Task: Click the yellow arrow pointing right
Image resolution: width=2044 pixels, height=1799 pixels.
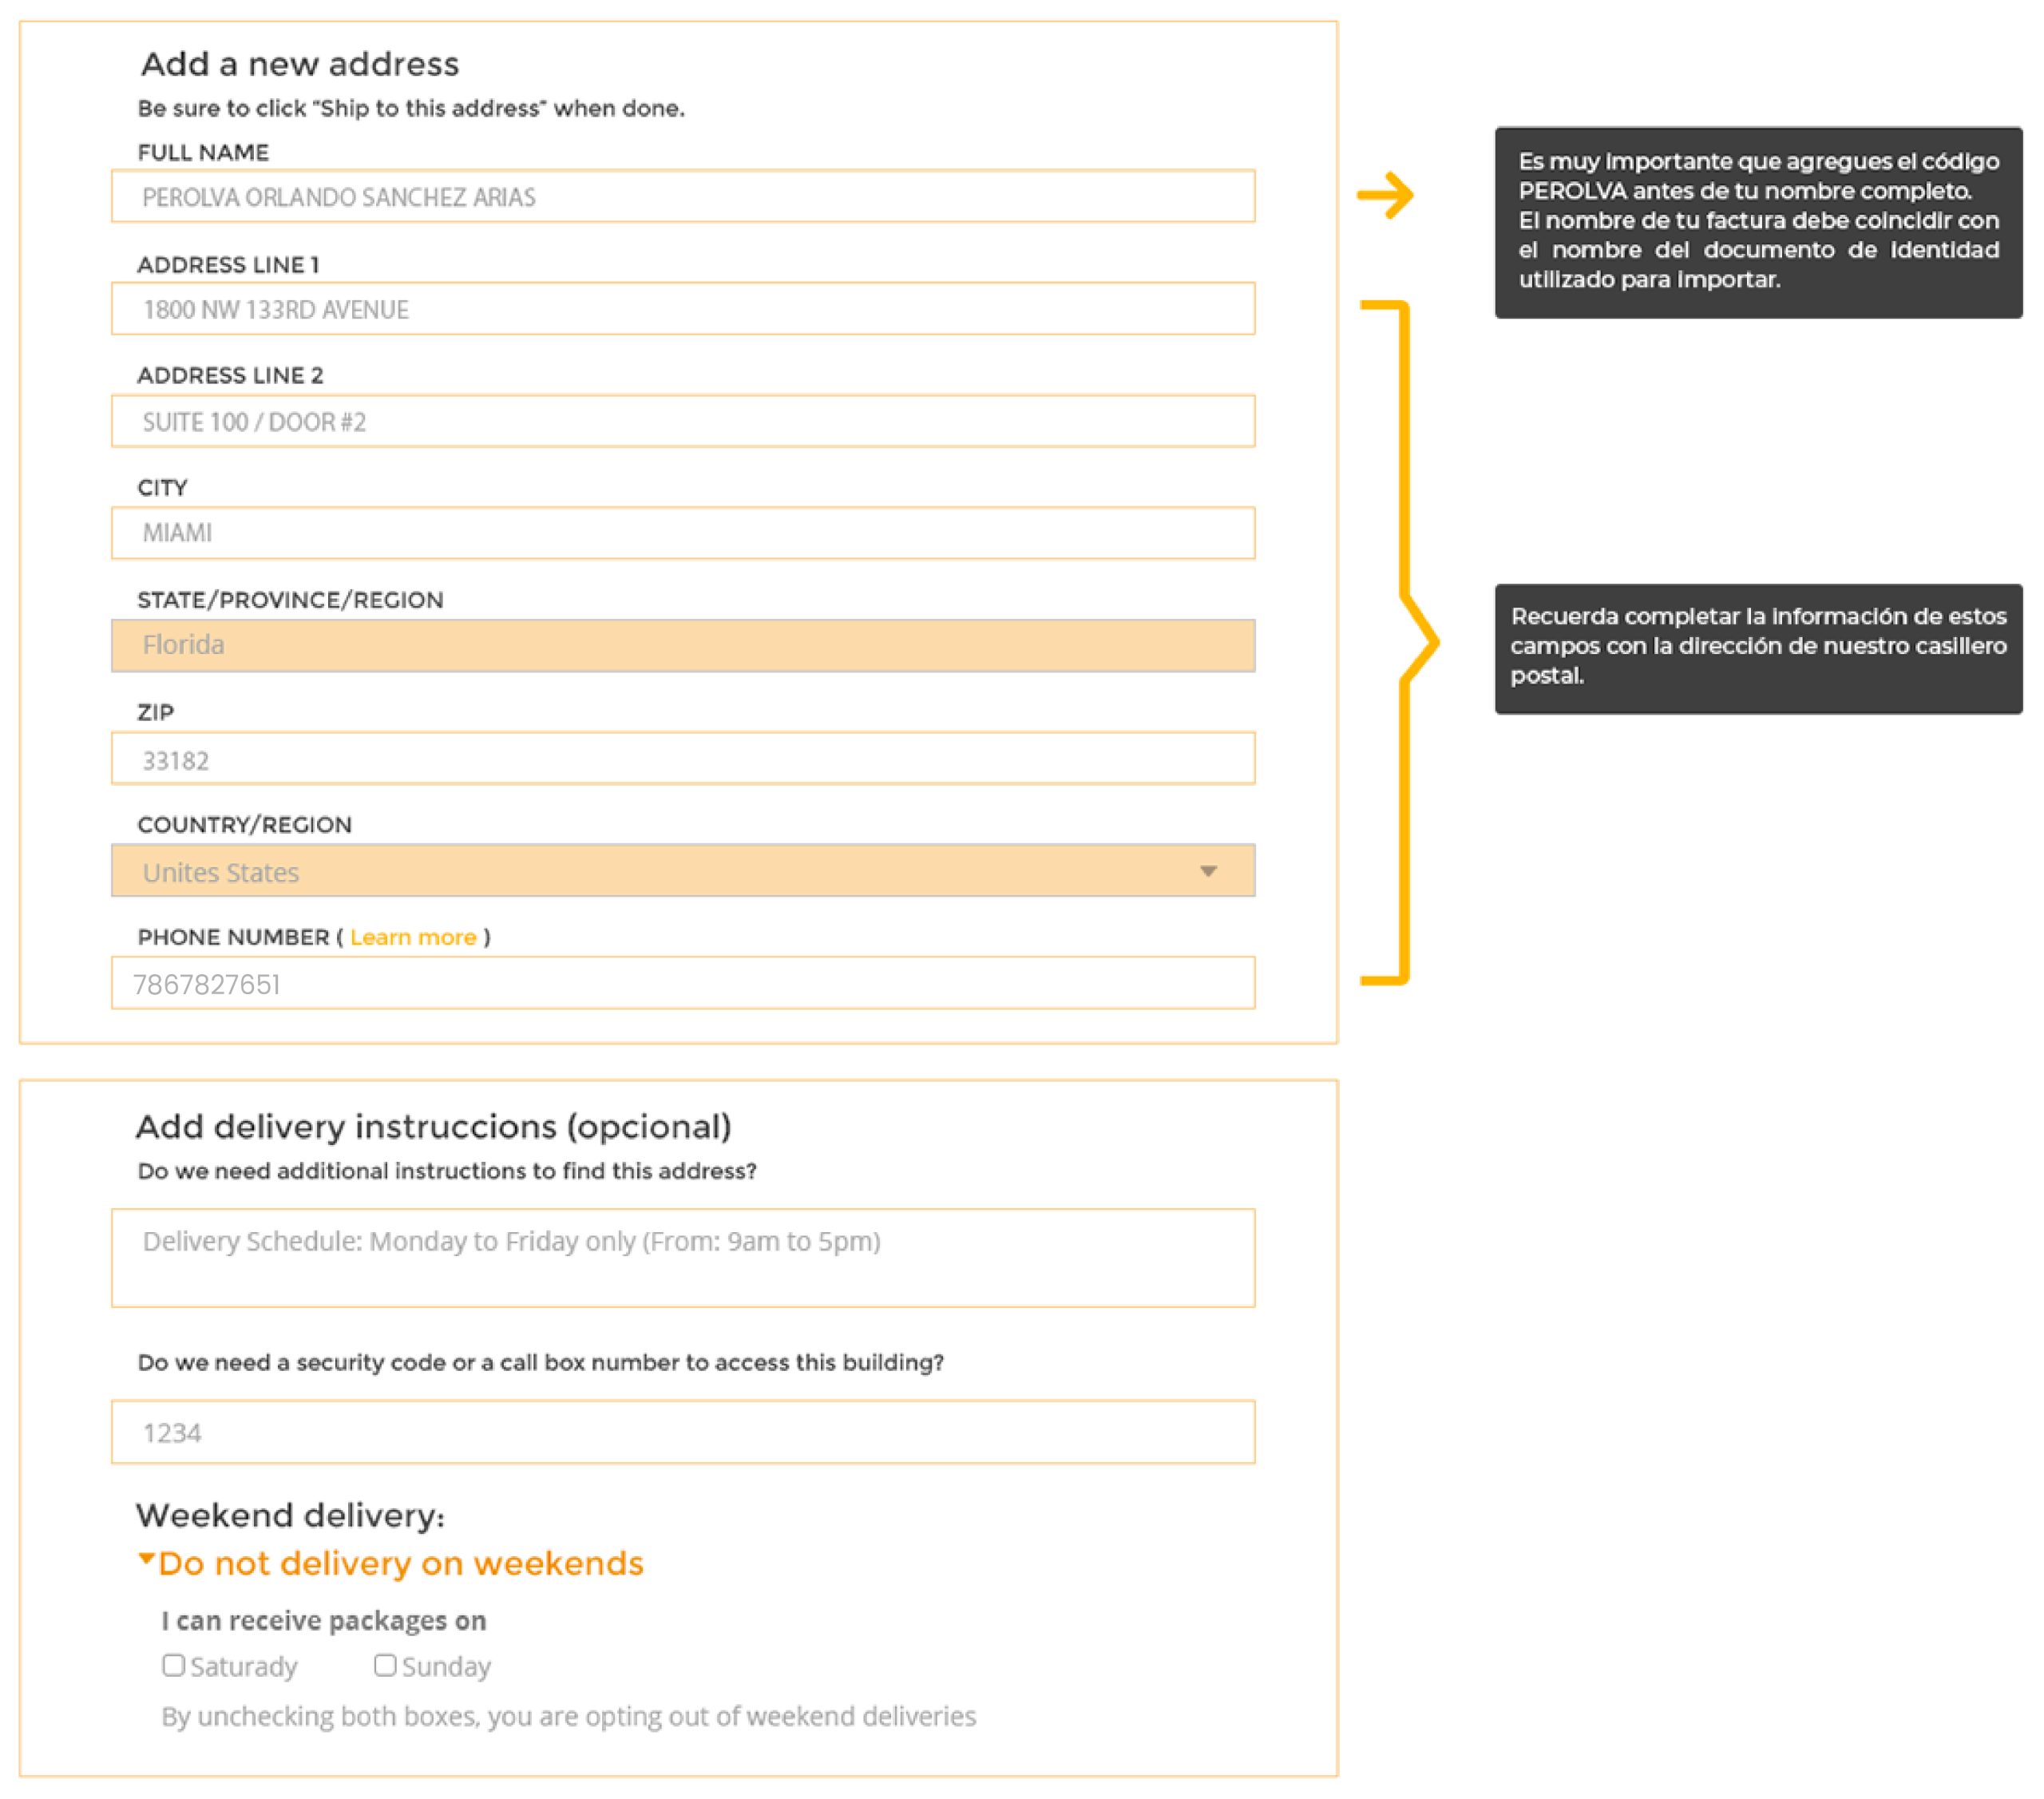Action: (x=1385, y=195)
